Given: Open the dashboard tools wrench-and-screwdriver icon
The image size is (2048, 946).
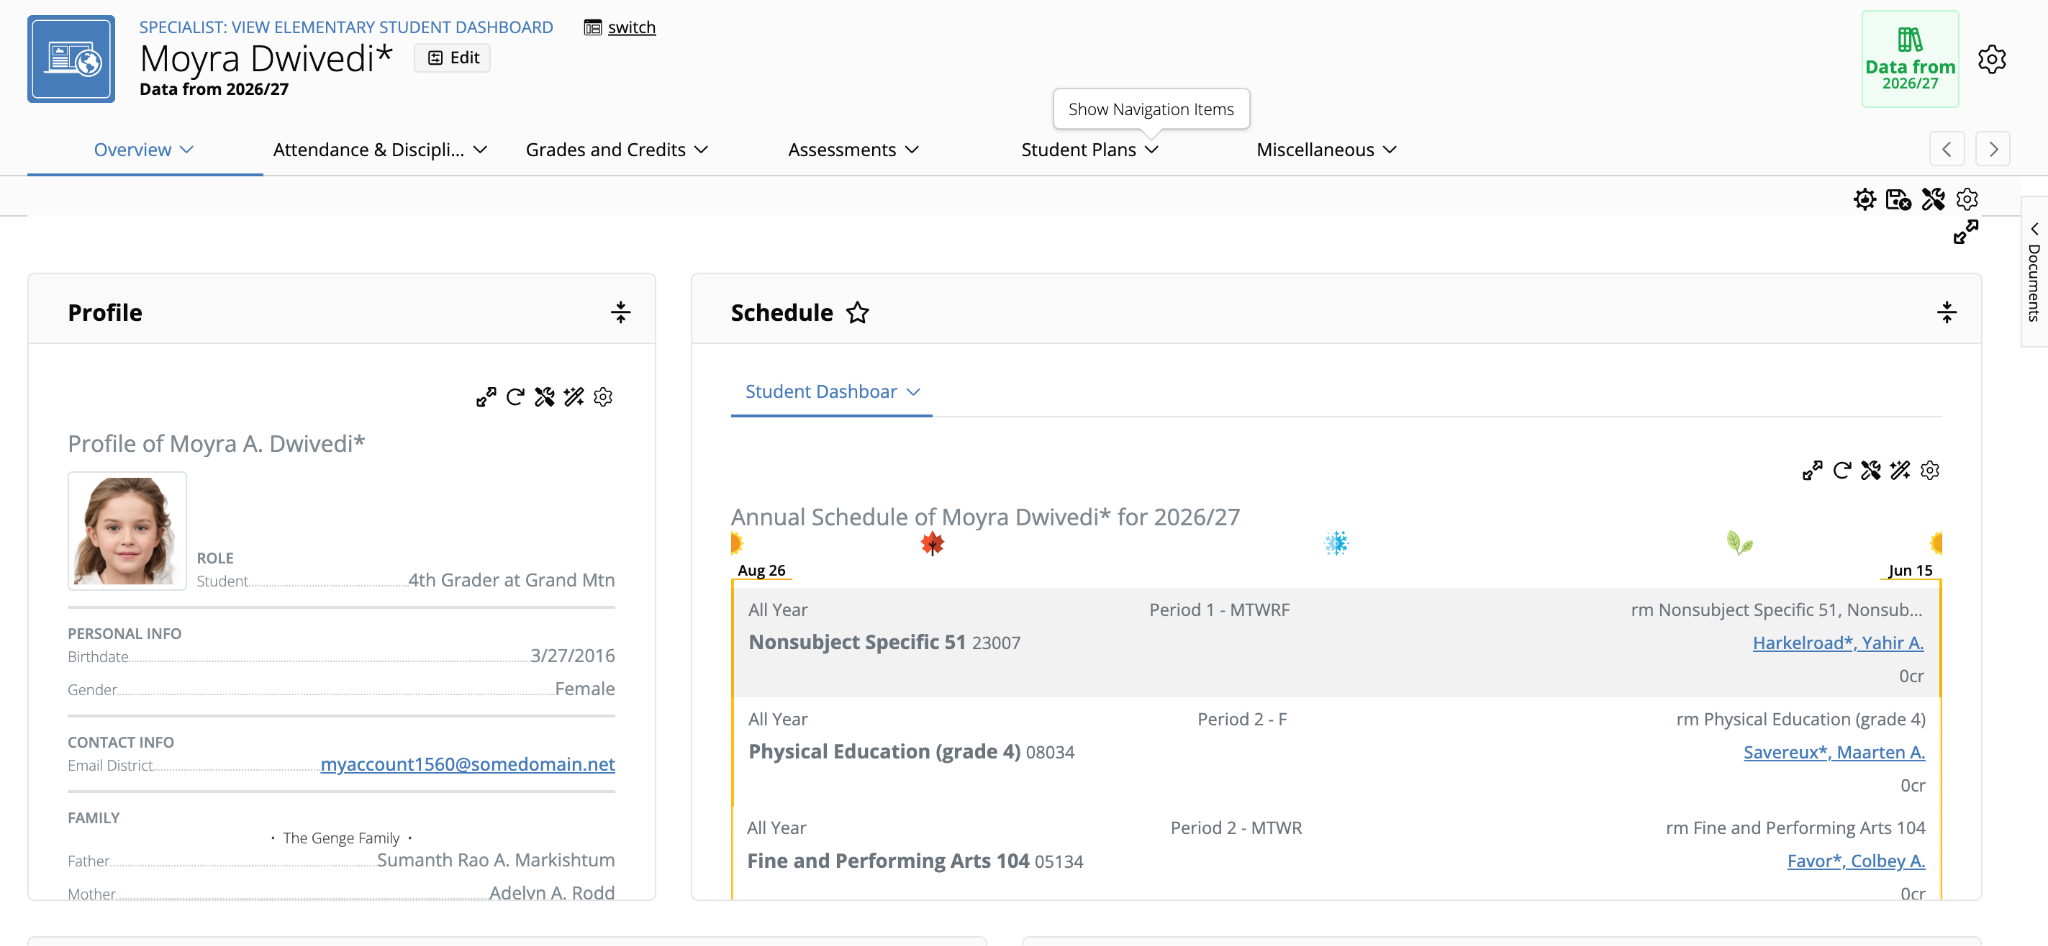Looking at the screenshot, I should [1933, 199].
